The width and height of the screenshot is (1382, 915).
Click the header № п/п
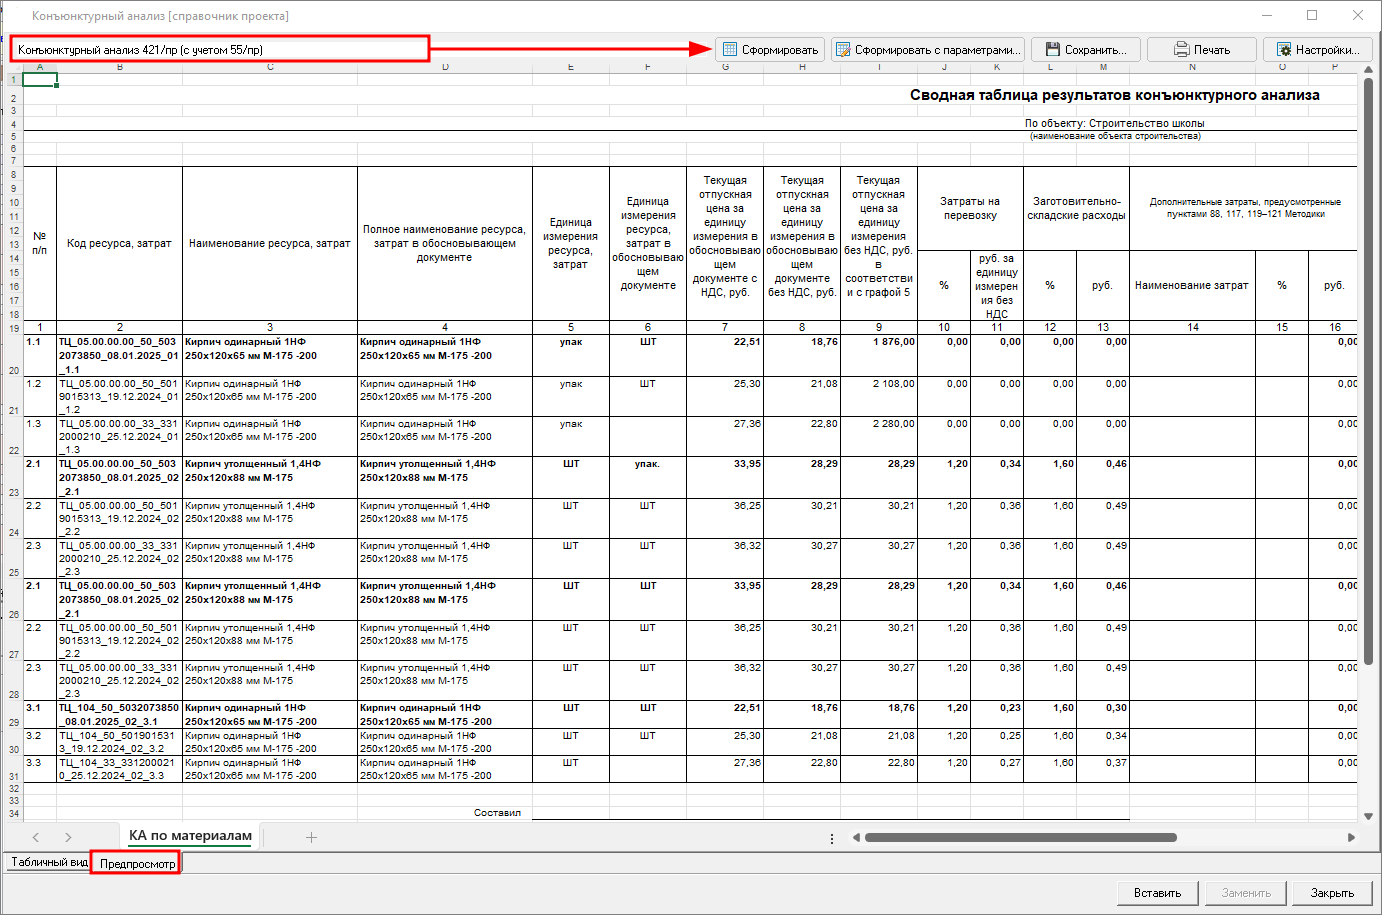[40, 243]
